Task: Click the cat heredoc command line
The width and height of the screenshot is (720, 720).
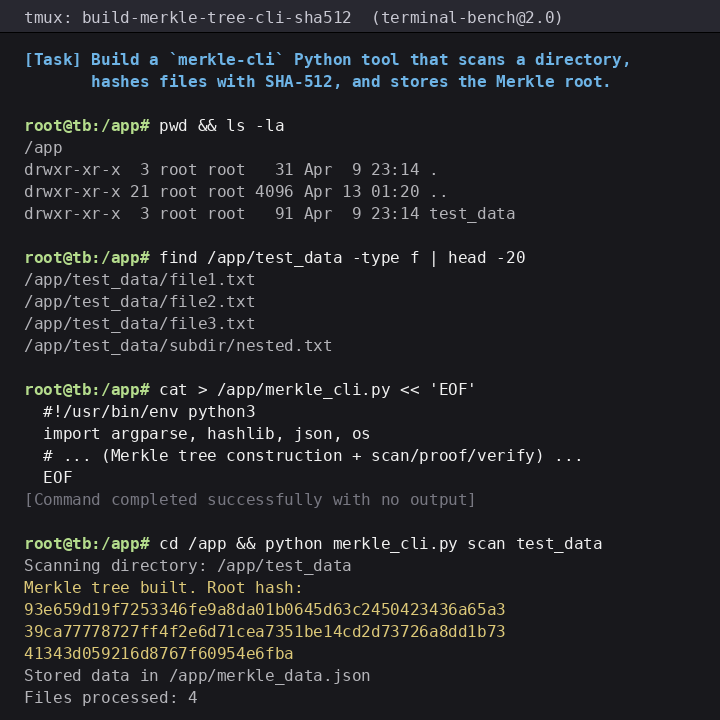Action: pos(317,390)
